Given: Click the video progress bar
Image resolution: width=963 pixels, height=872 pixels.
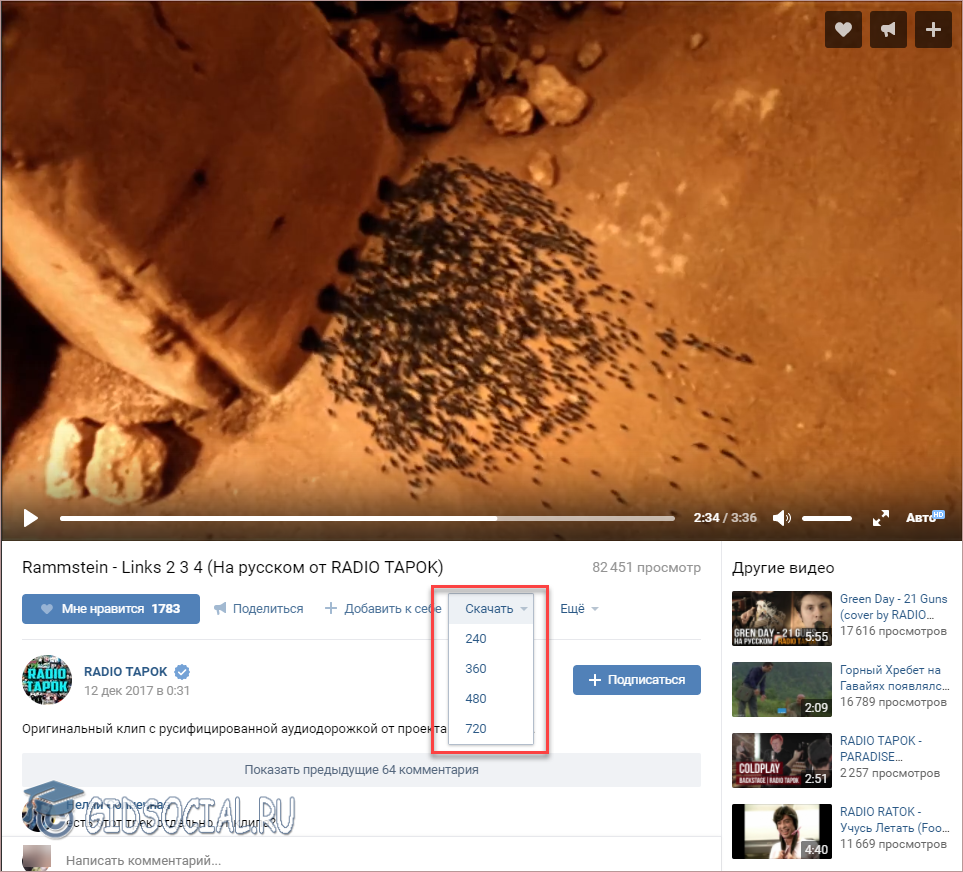Looking at the screenshot, I should click(367, 518).
